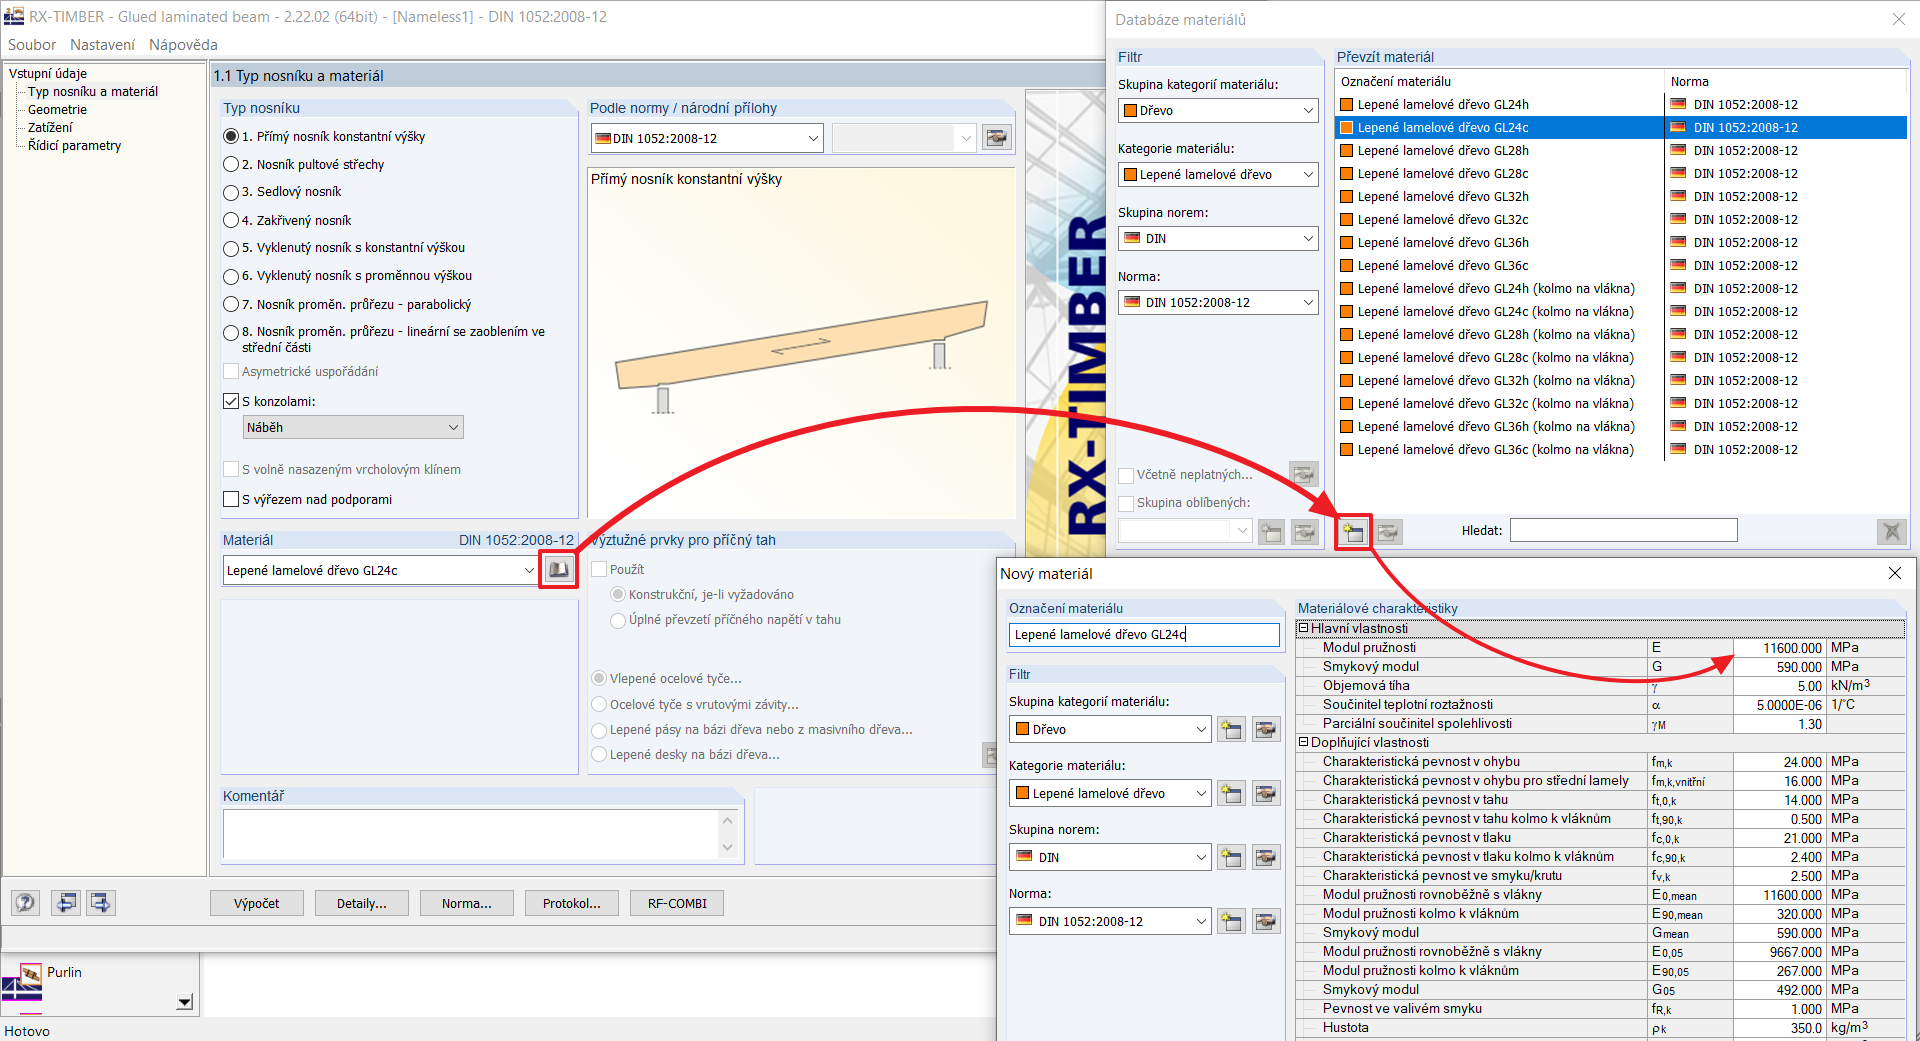Edit category group beside Dřevo in Nový materiál
This screenshot has height=1041, width=1920.
[1266, 729]
